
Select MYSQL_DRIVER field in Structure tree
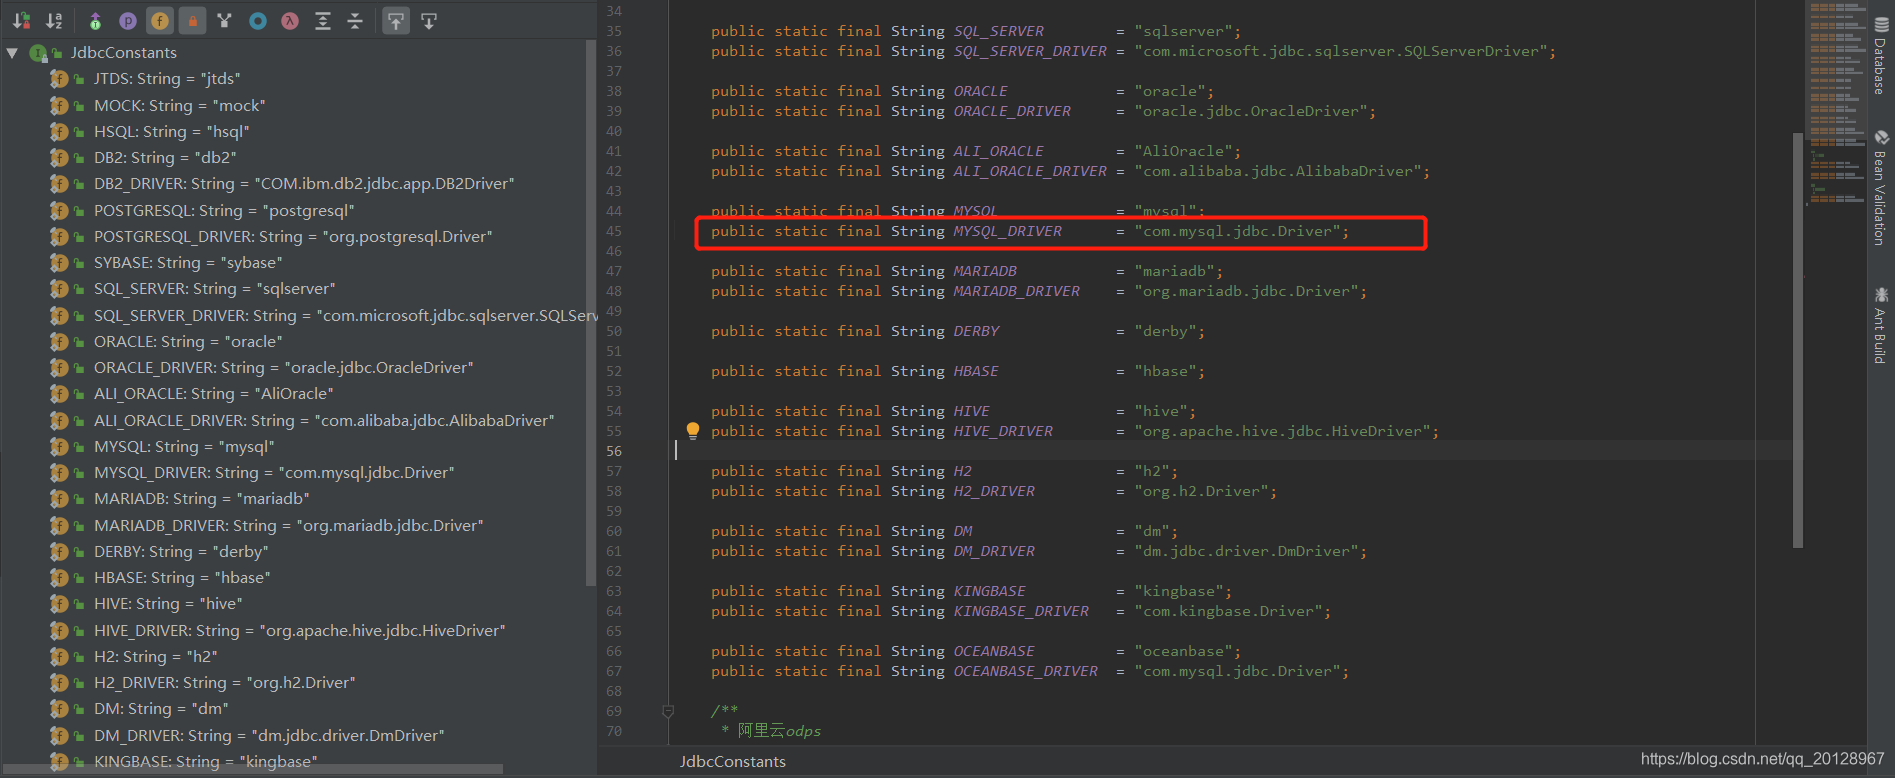tap(274, 473)
